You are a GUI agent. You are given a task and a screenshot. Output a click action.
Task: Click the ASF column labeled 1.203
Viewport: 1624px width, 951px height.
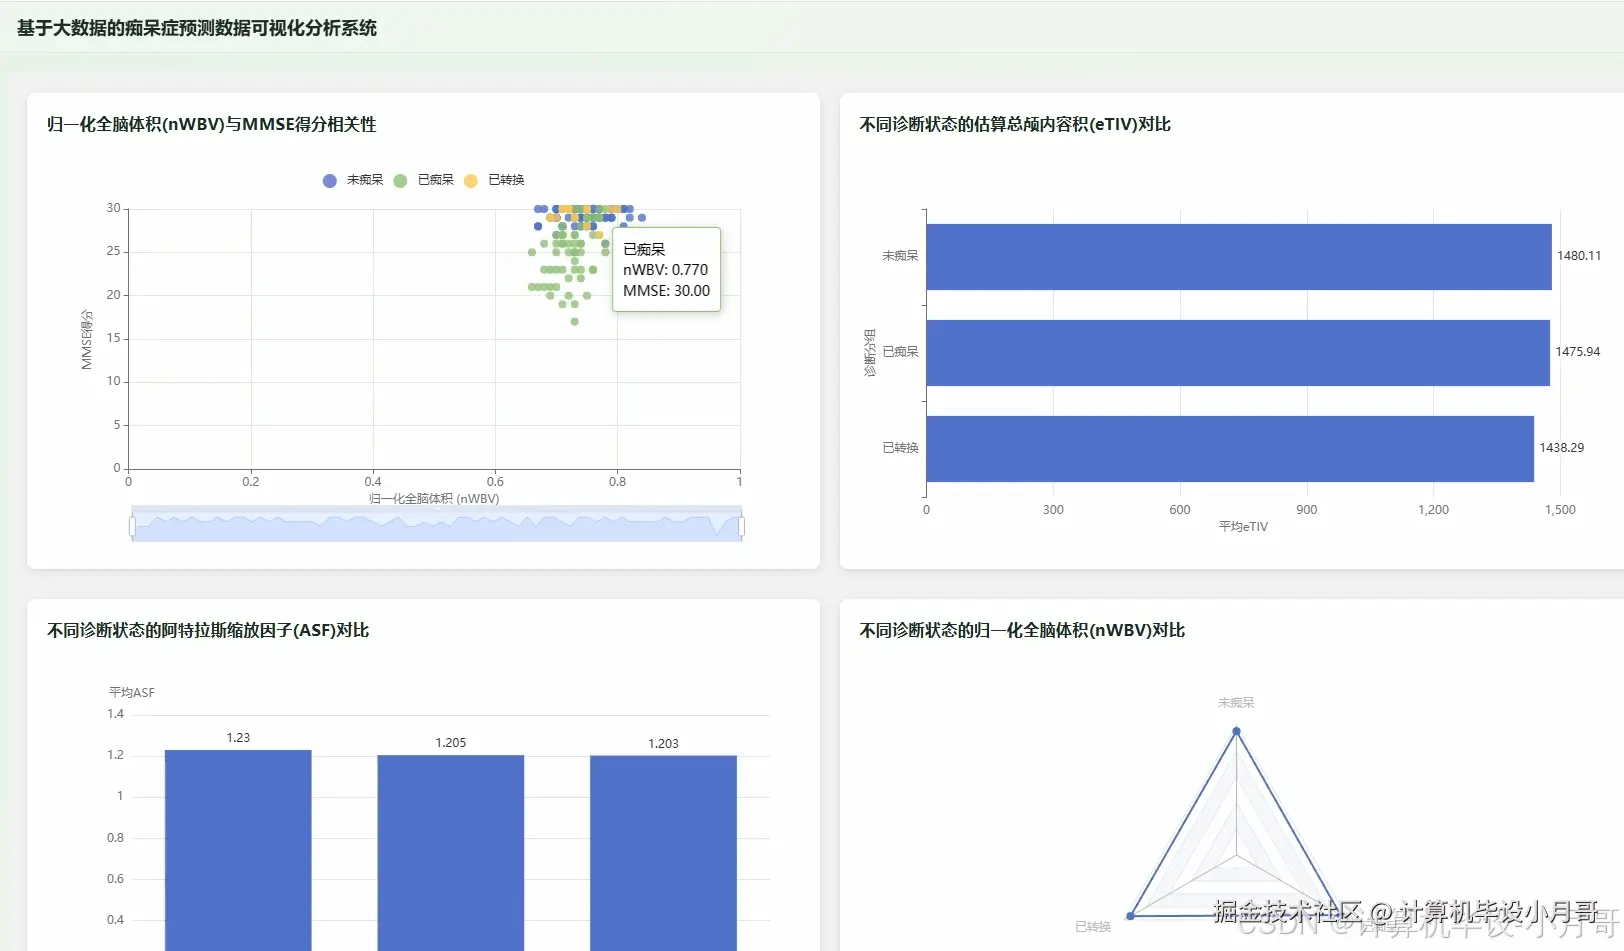pos(663,853)
